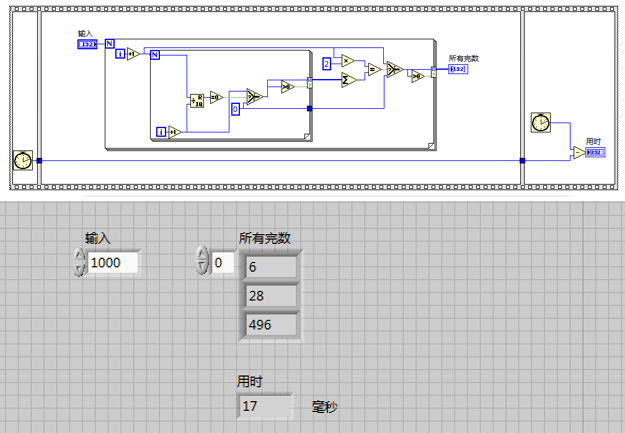Click the array index field showing 0
Image resolution: width=625 pixels, height=433 pixels.
222,262
